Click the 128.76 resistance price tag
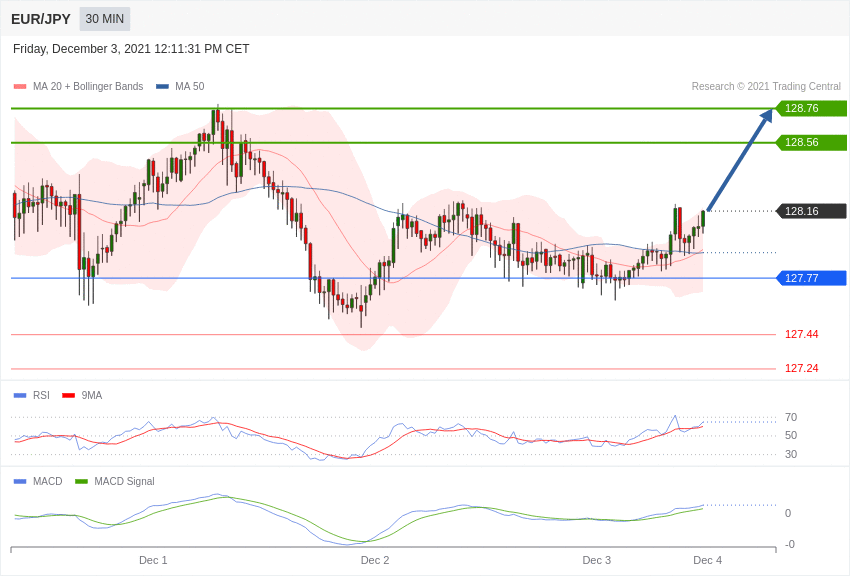 (x=812, y=108)
